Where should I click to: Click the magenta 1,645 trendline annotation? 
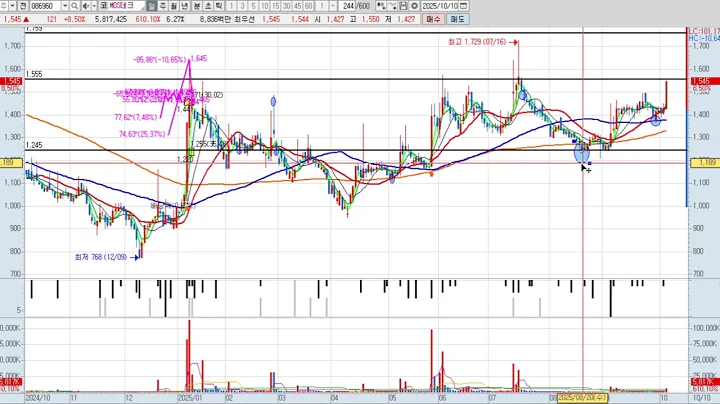(x=198, y=58)
